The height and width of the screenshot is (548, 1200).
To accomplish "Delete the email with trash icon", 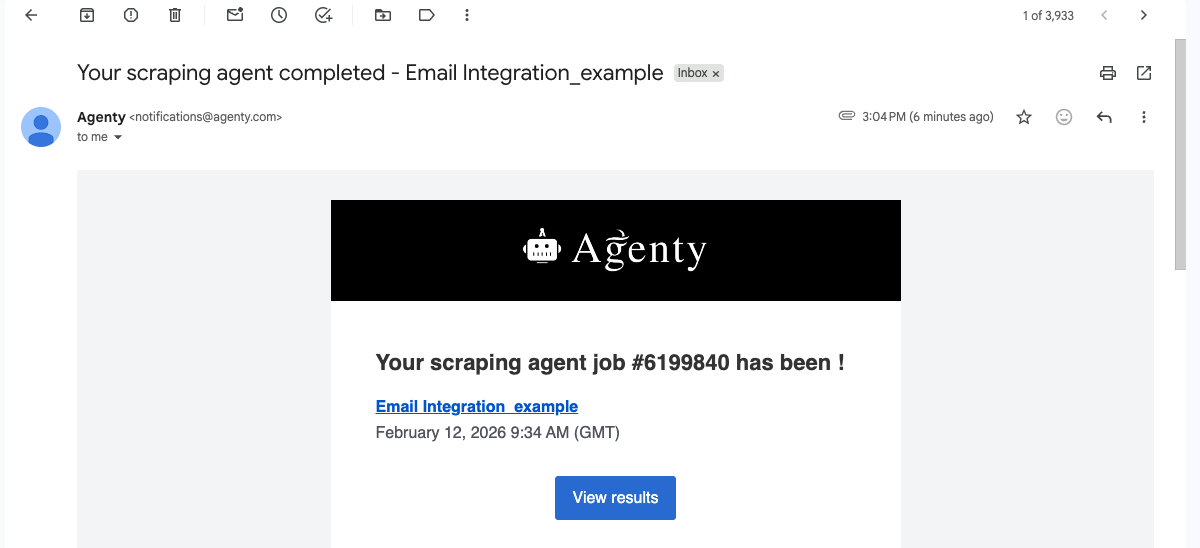I will tap(175, 15).
